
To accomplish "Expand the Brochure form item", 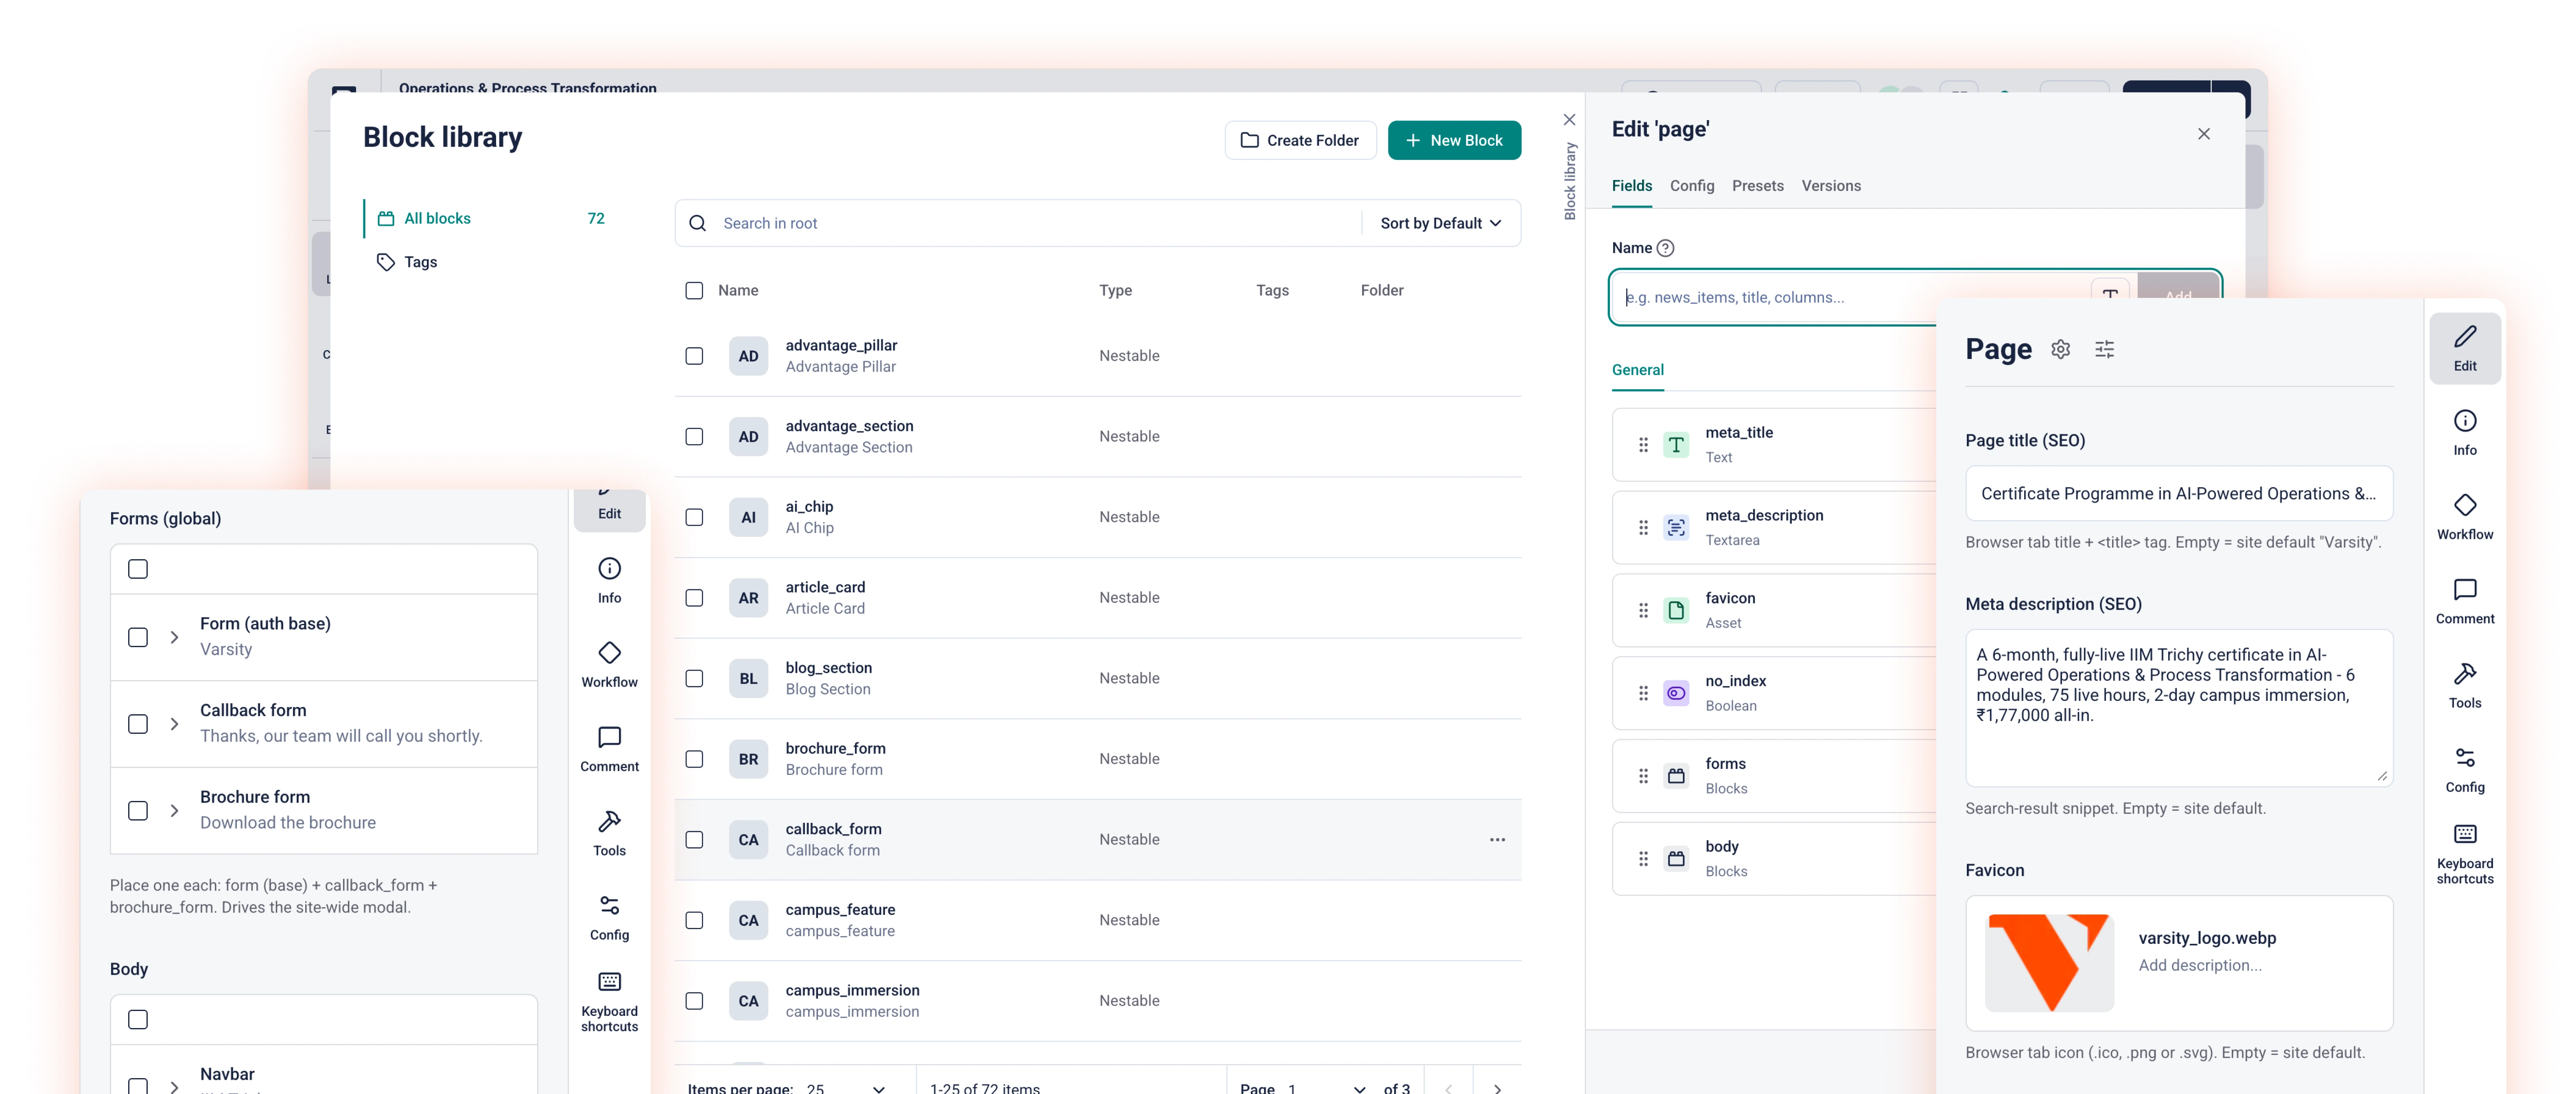I will click(x=174, y=811).
